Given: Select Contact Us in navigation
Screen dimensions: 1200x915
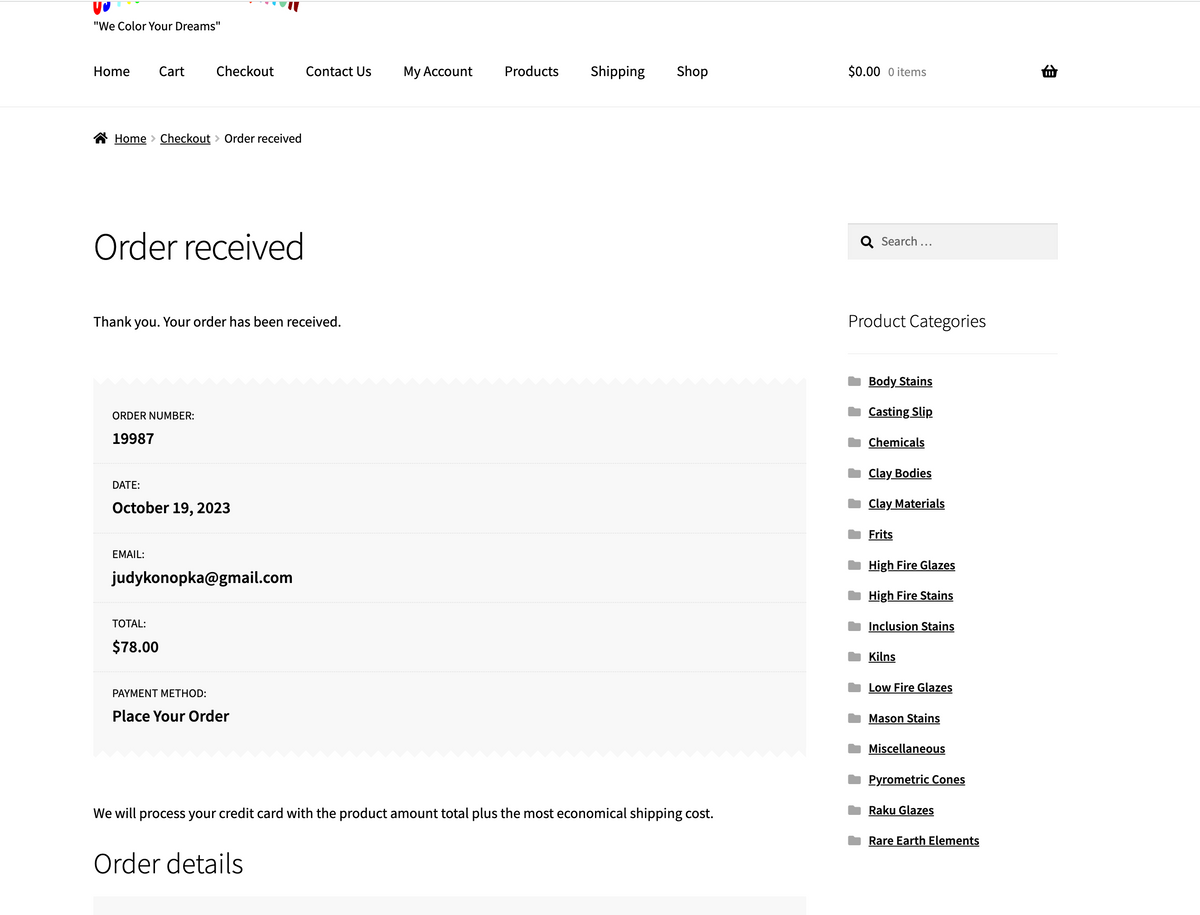Looking at the screenshot, I should 338,71.
